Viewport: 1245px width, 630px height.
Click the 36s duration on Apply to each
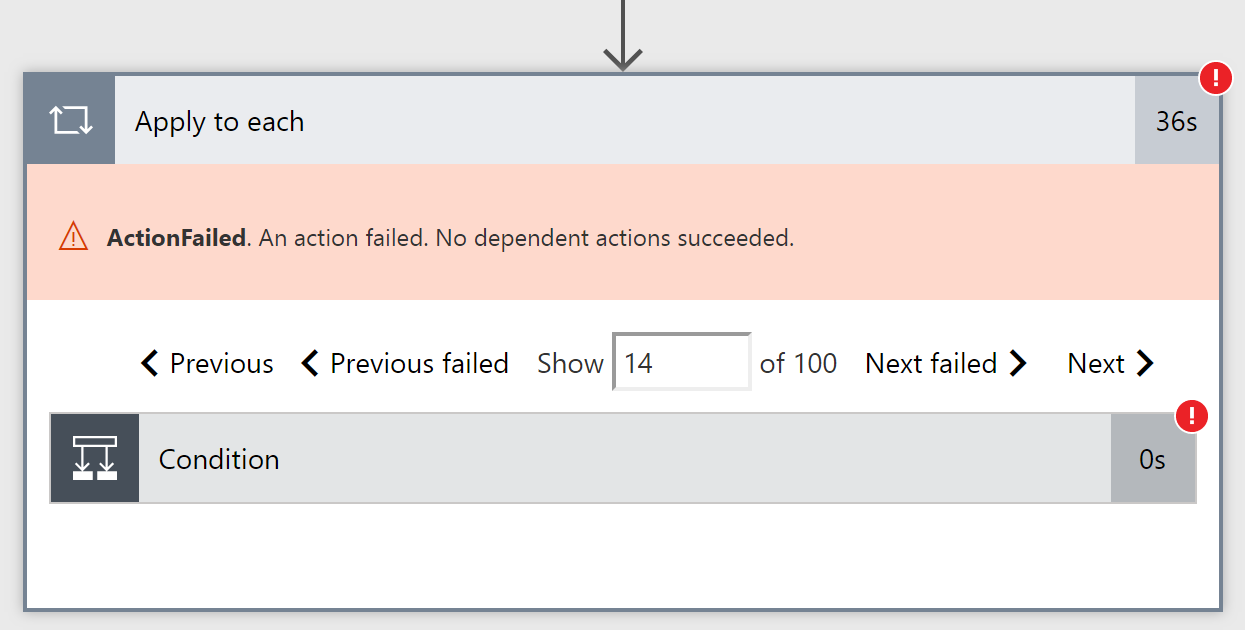click(1176, 121)
